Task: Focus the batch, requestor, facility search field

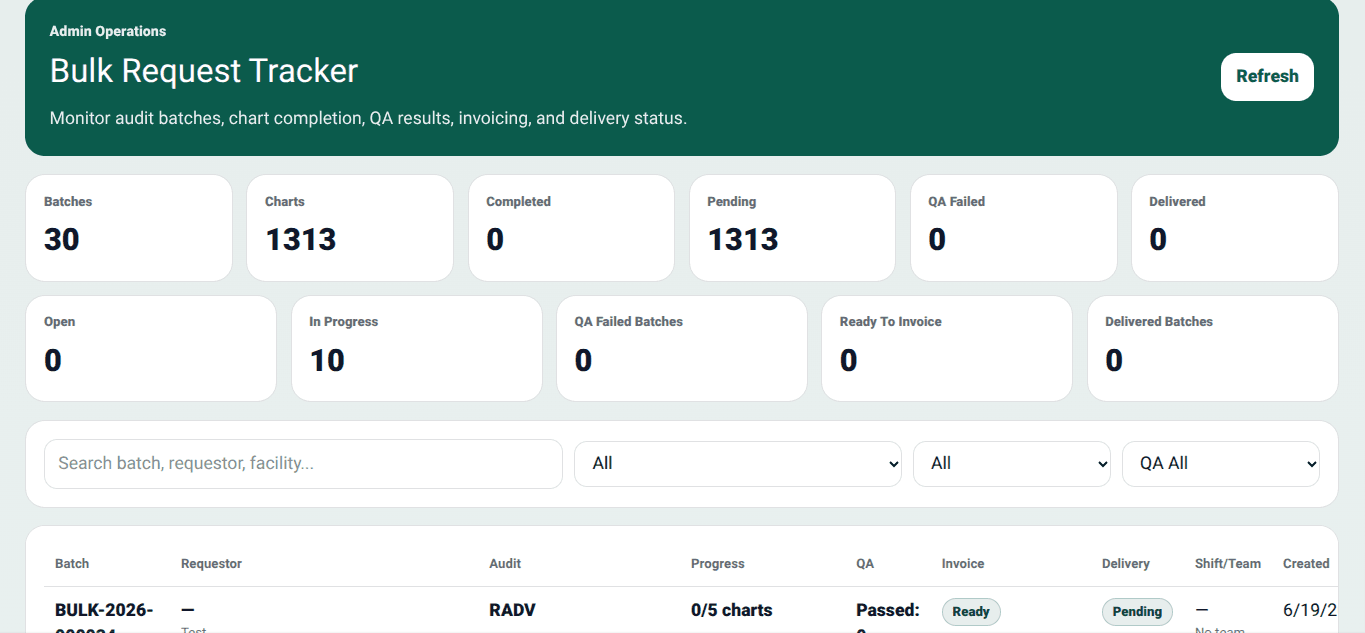Action: coord(303,464)
